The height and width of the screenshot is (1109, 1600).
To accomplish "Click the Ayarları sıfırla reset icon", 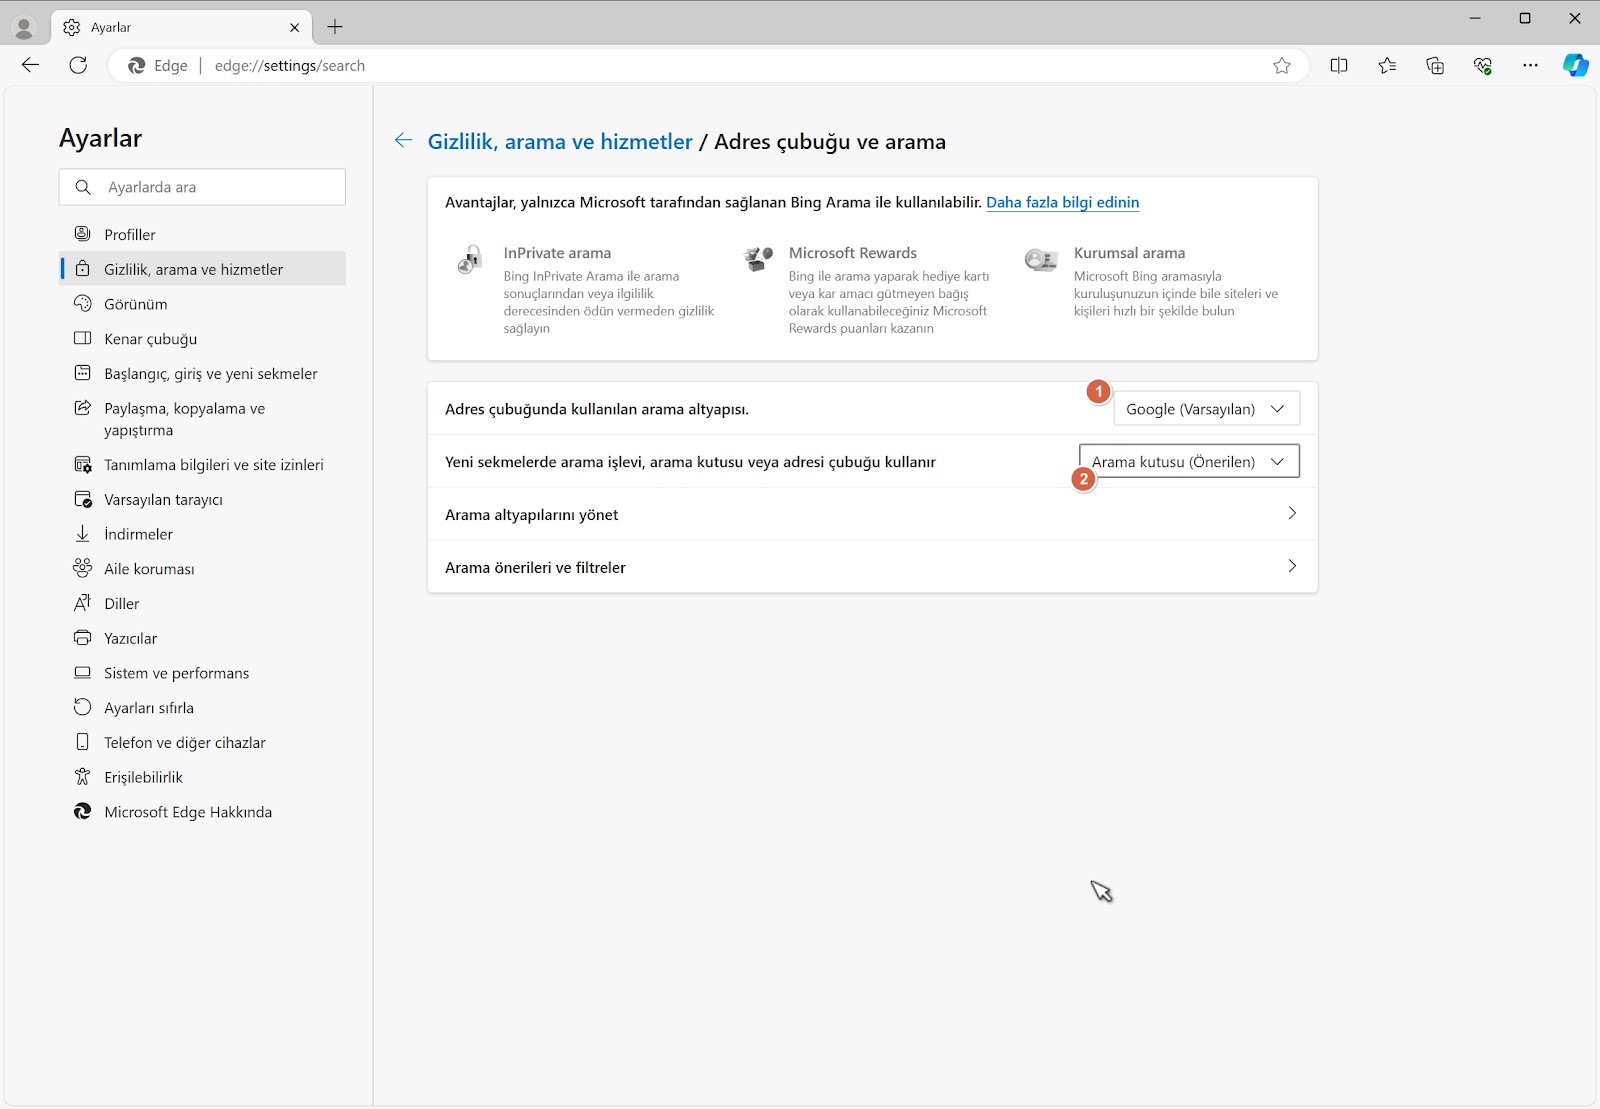I will pos(83,707).
